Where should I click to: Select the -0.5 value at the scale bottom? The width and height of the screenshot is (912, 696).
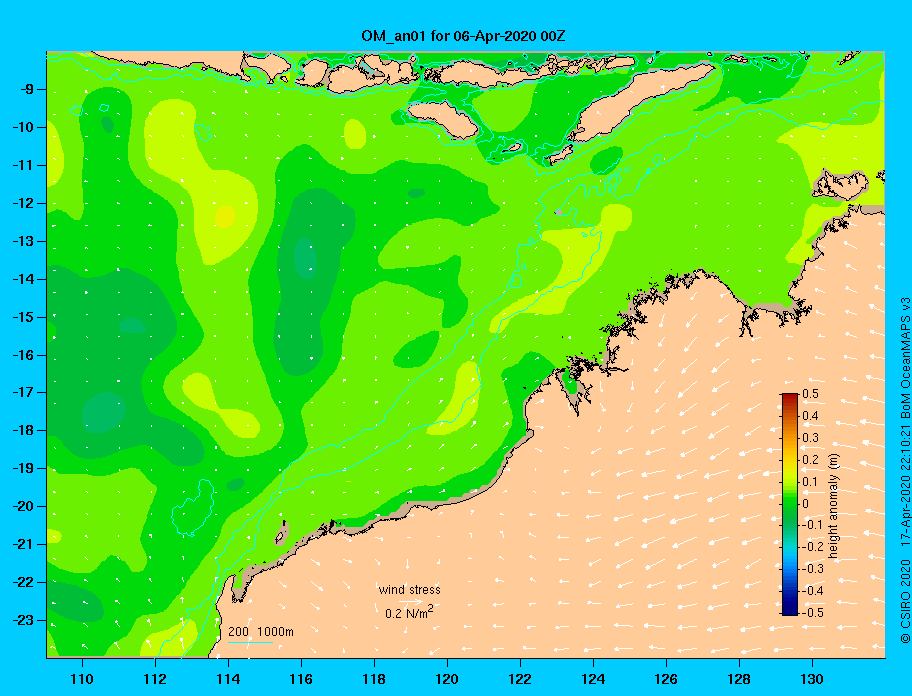(x=813, y=613)
